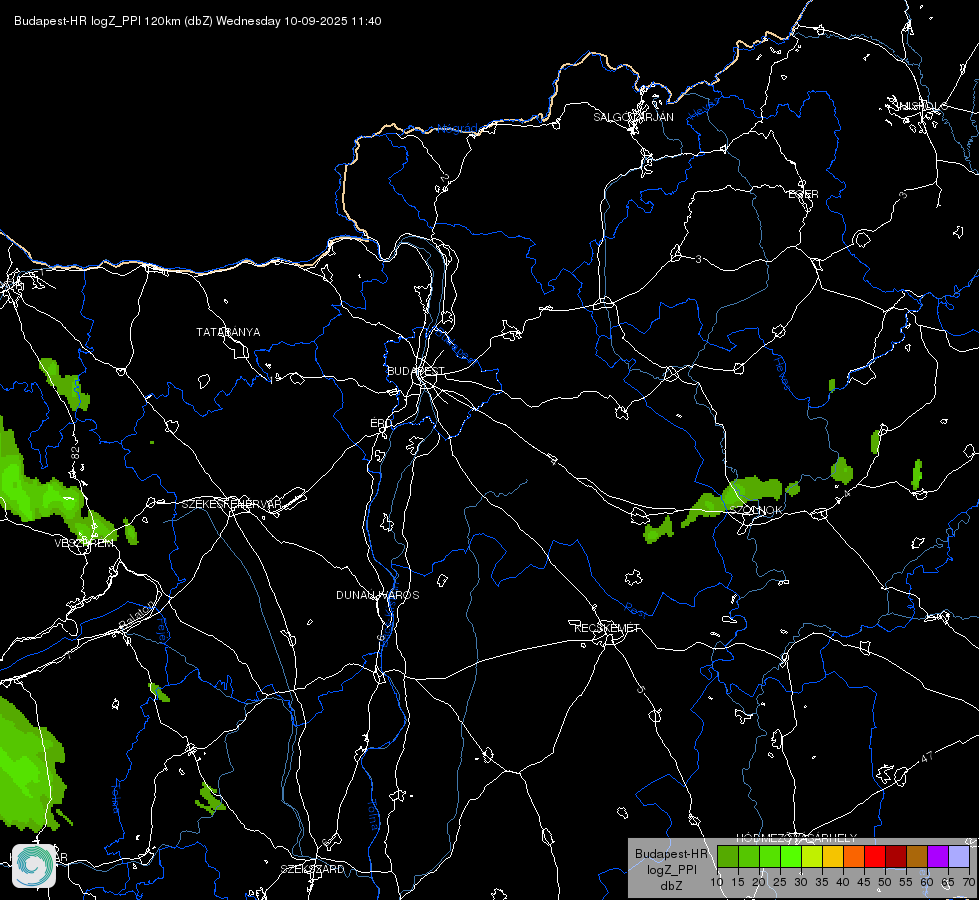
Task: Click the legend scale value 30
Action: [801, 883]
